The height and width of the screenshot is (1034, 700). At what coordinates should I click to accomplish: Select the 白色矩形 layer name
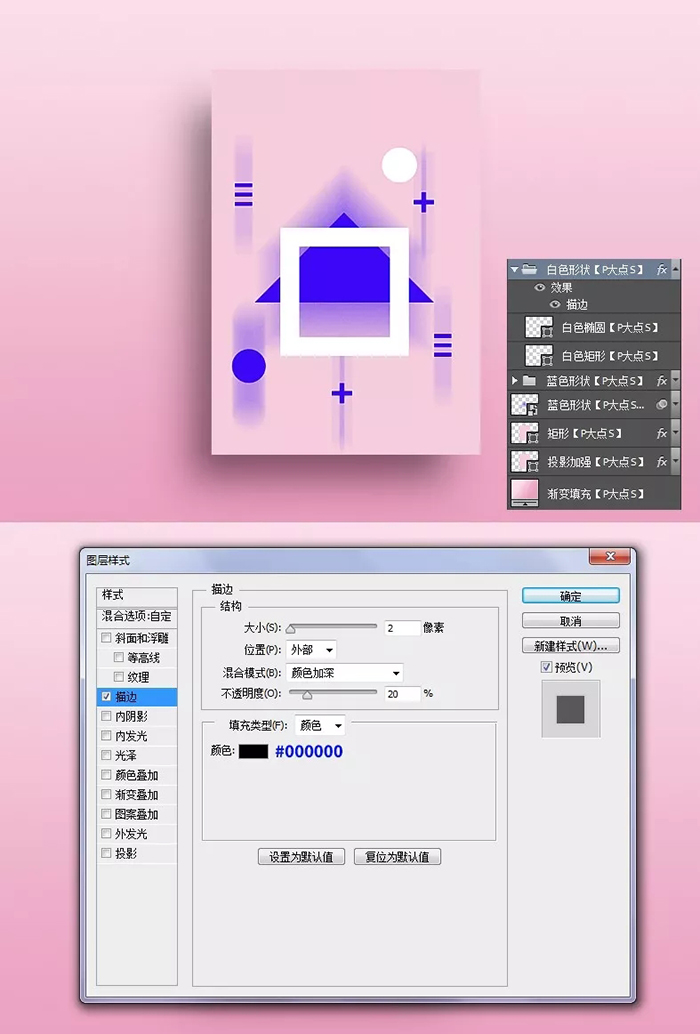pos(610,356)
